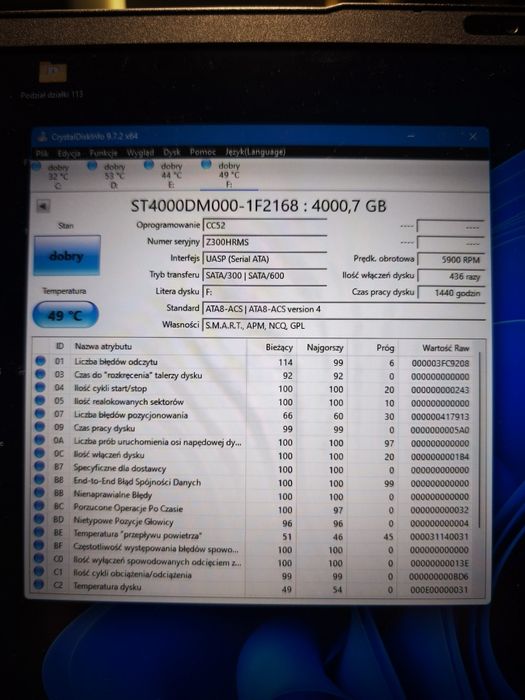Click the status icon of attribute 07
The width and height of the screenshot is (525, 700).
(x=40, y=413)
